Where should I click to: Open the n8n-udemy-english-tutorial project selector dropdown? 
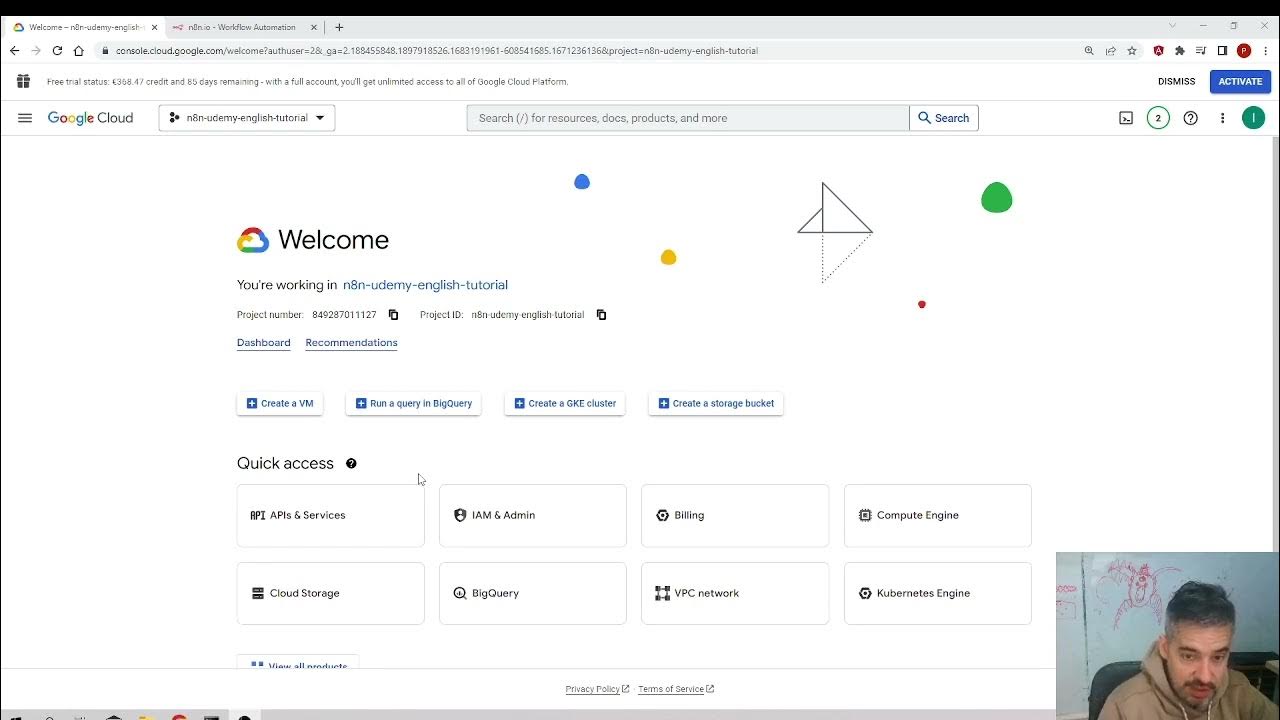coord(246,118)
